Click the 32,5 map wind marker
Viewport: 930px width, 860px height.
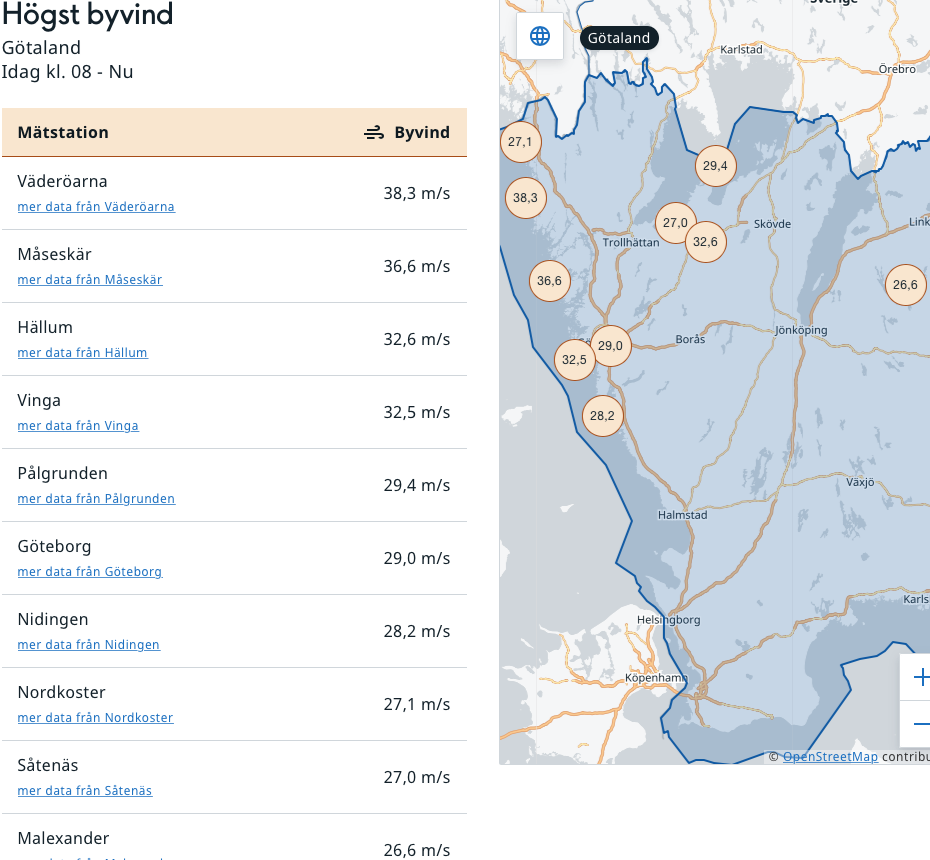(574, 360)
